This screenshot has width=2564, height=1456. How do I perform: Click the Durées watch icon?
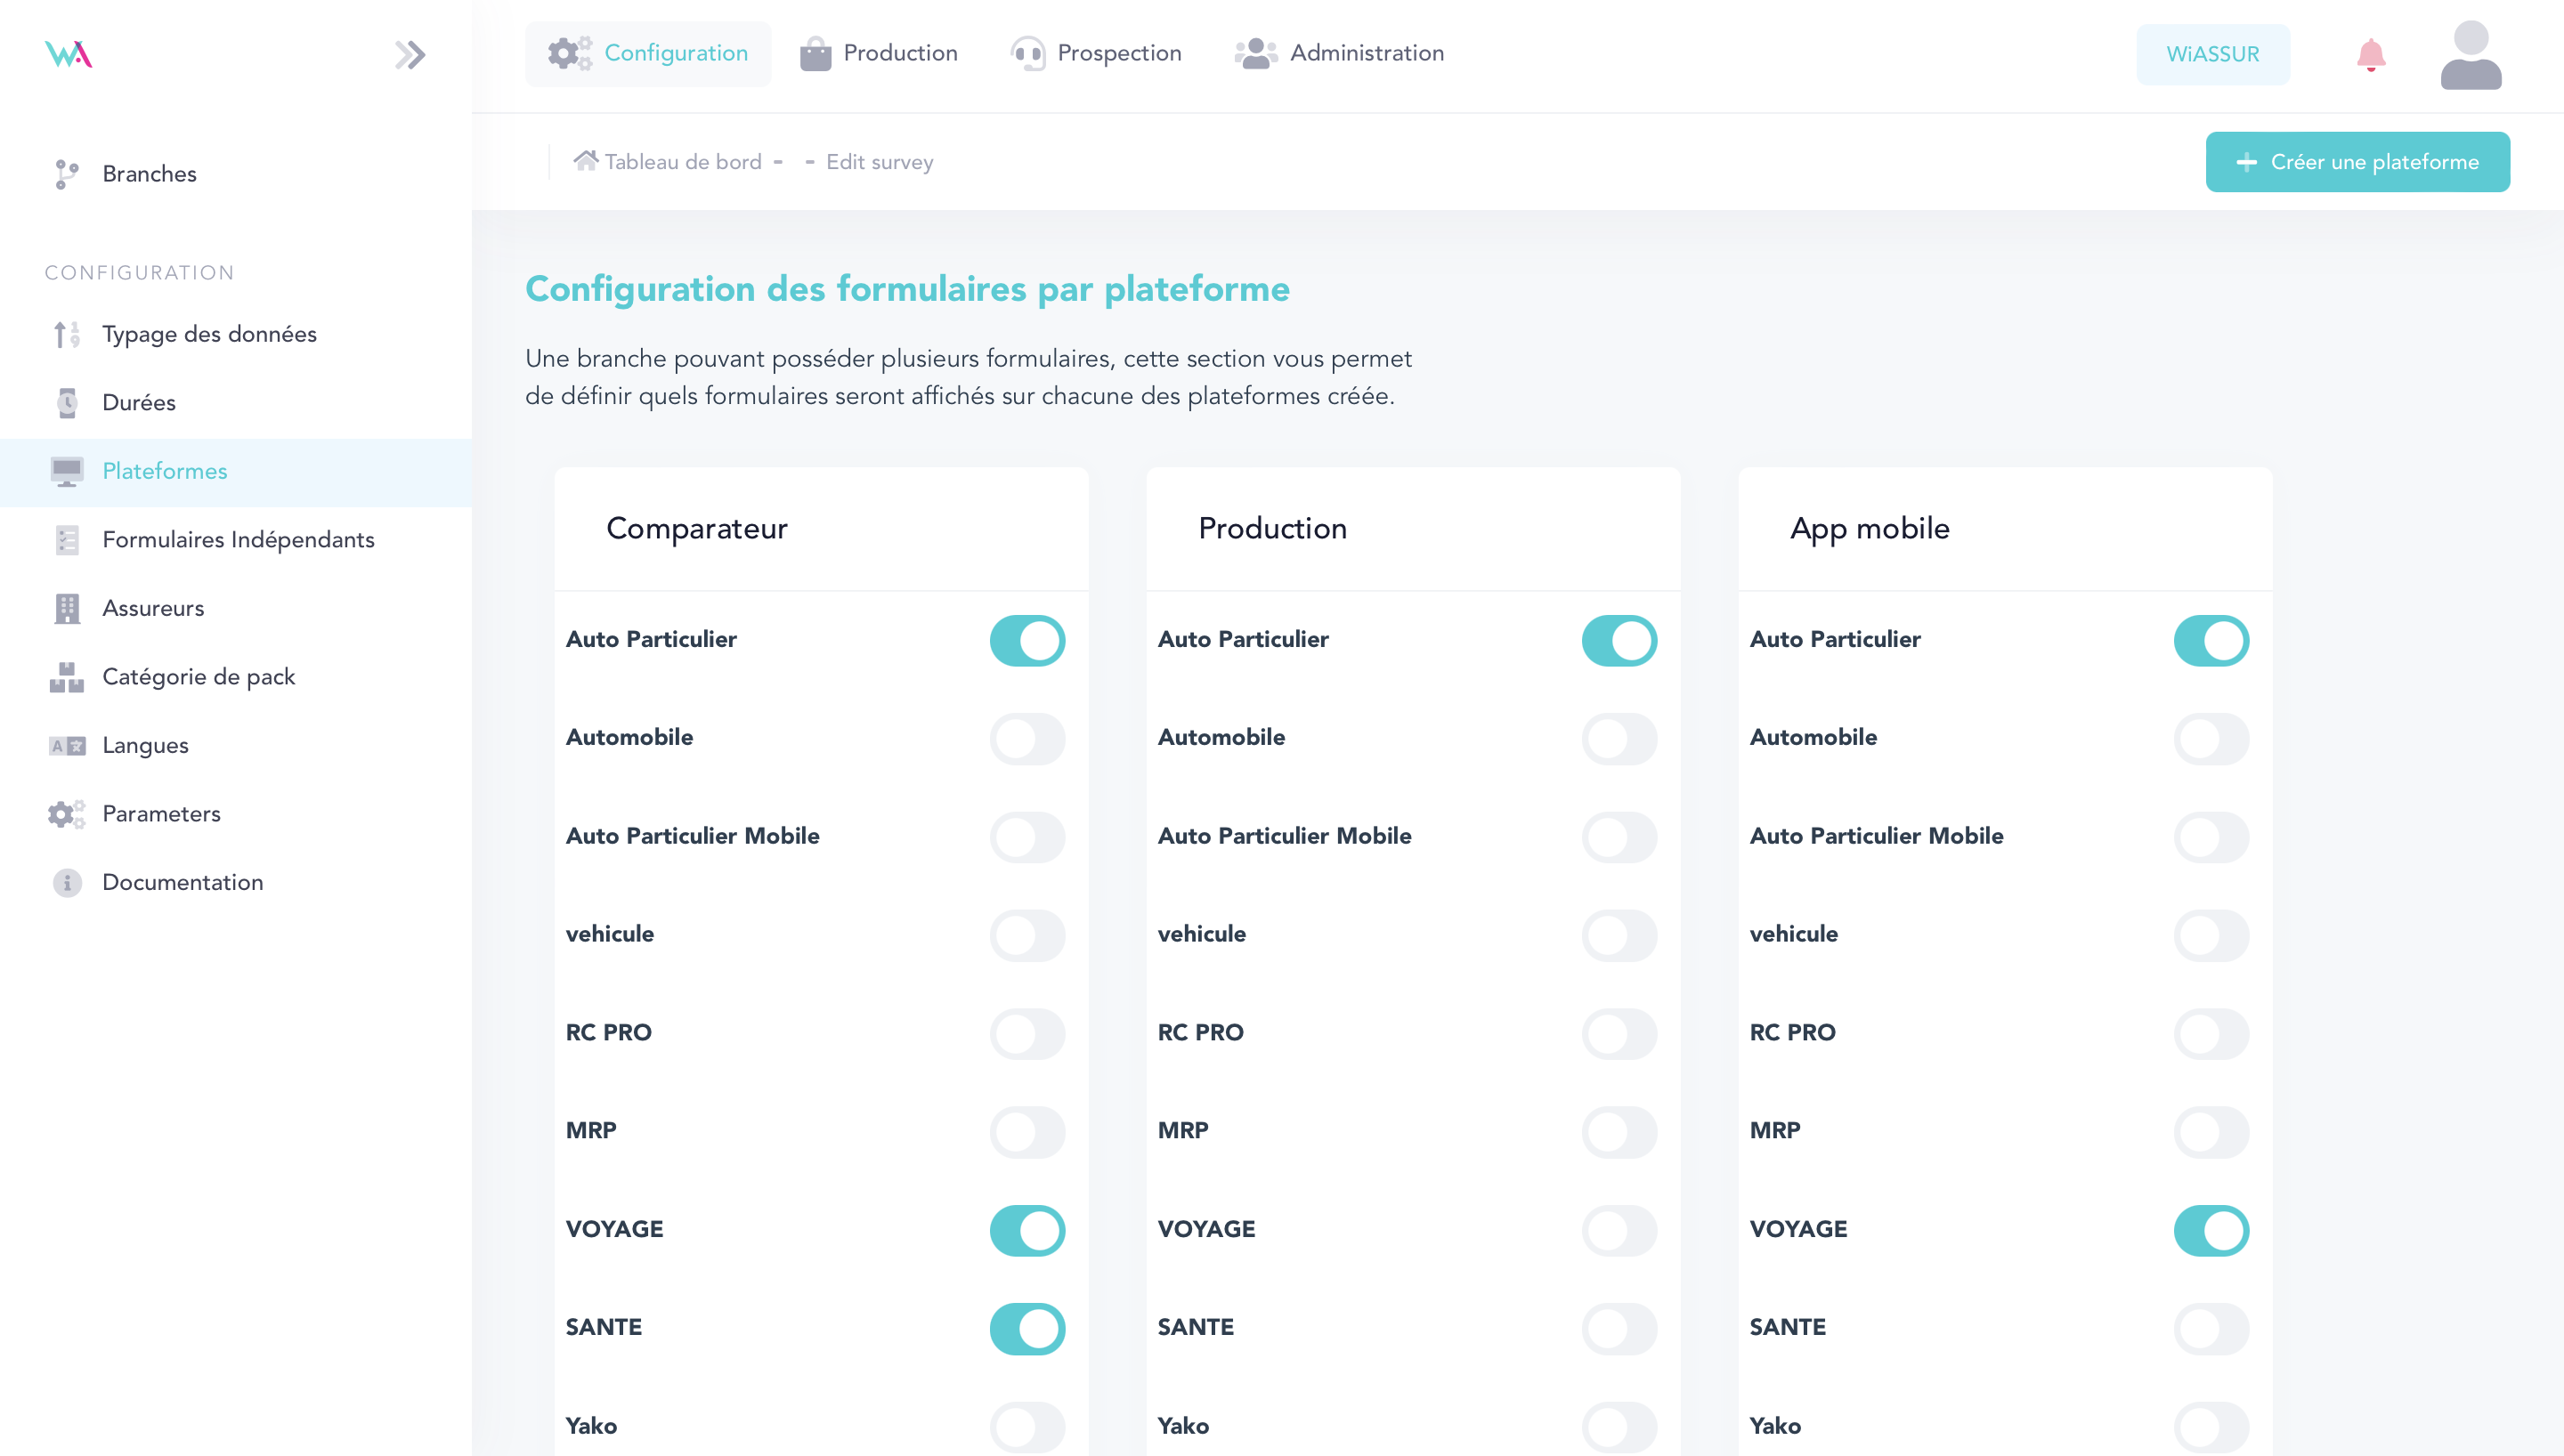[x=66, y=402]
